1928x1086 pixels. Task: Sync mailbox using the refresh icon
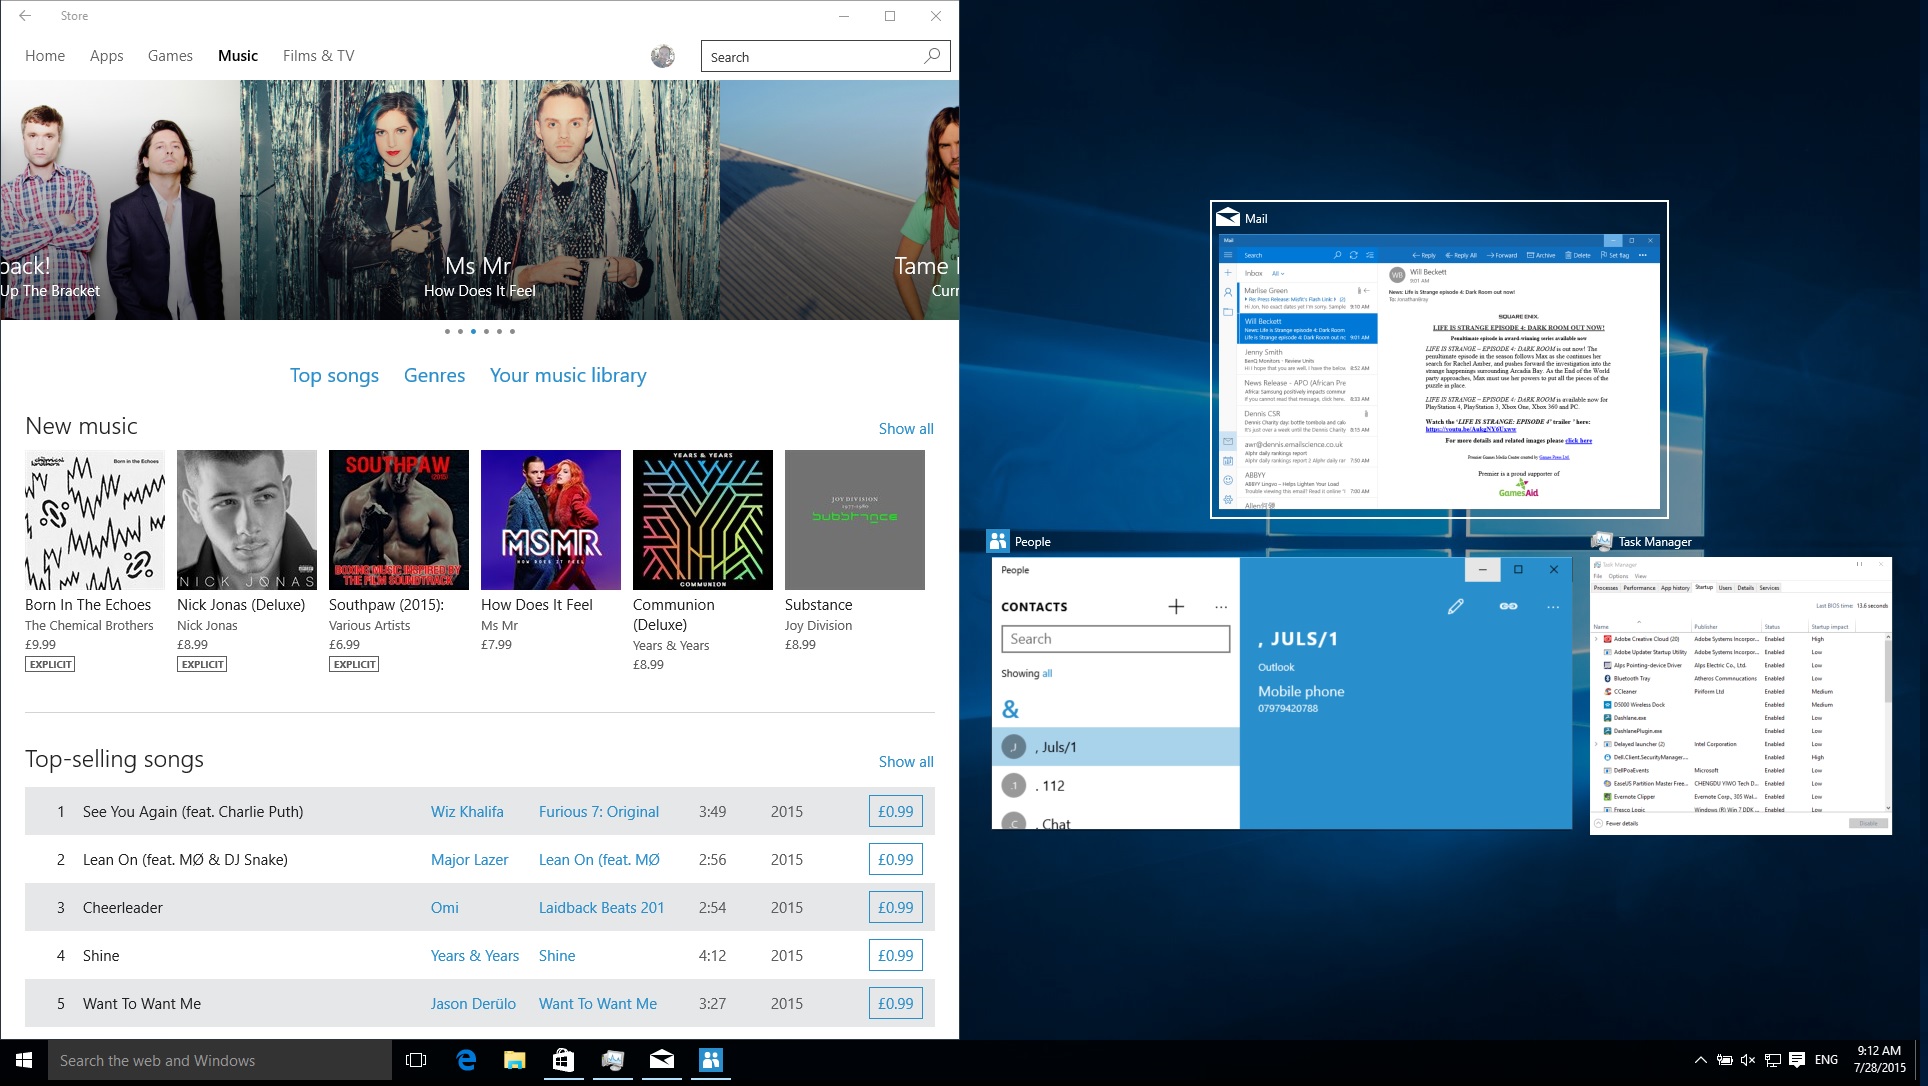tap(1353, 255)
